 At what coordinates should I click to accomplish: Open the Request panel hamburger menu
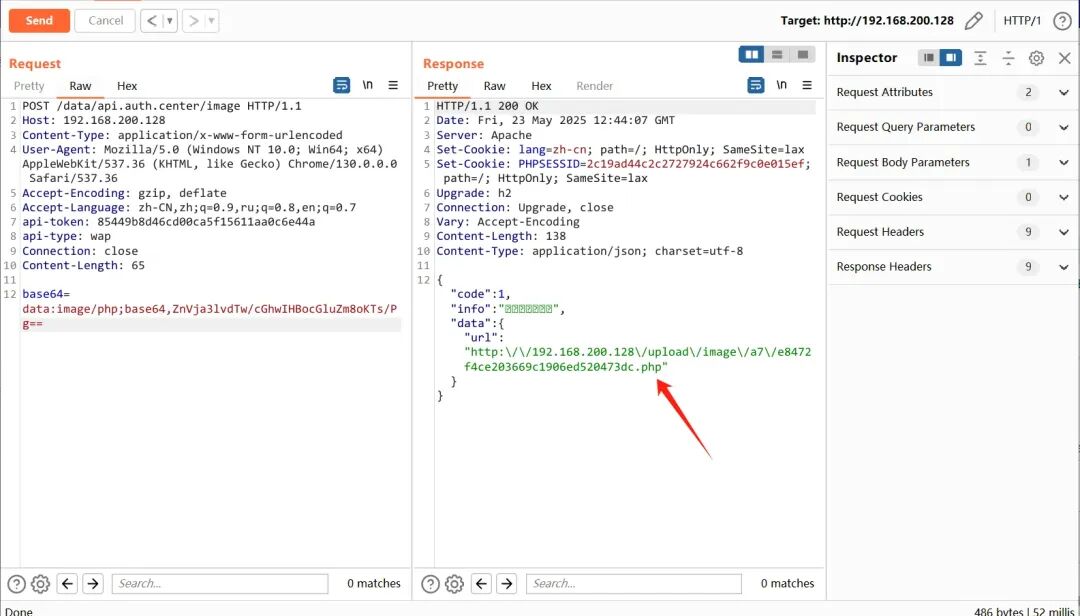pos(393,85)
